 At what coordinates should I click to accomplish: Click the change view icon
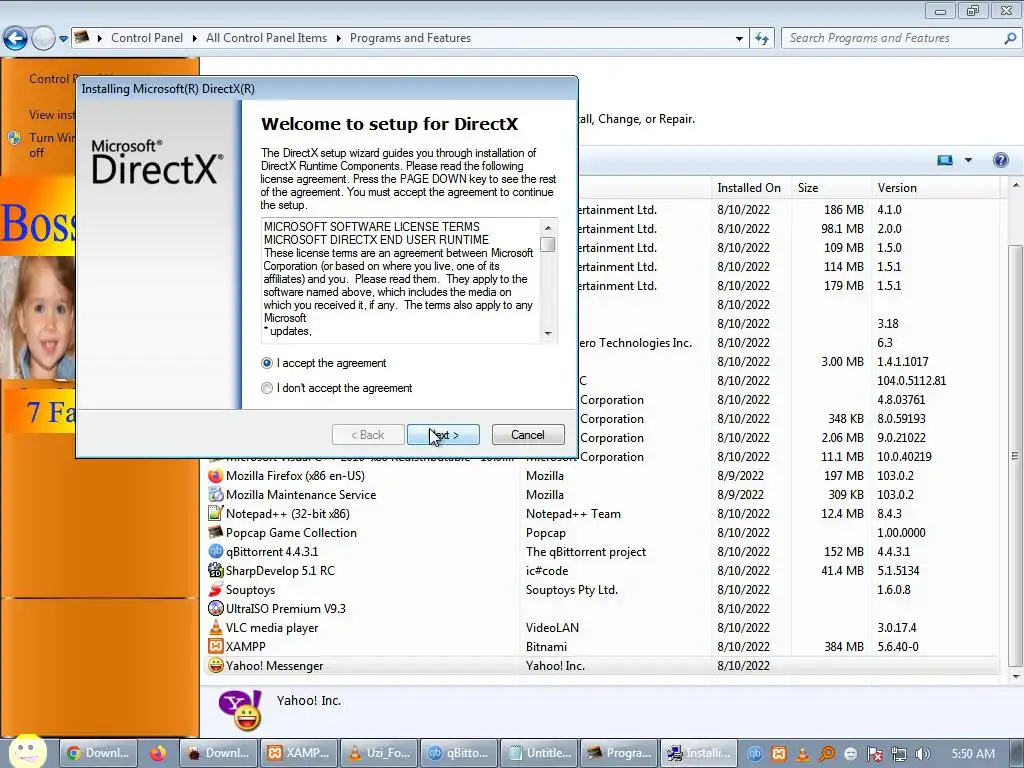[944, 160]
